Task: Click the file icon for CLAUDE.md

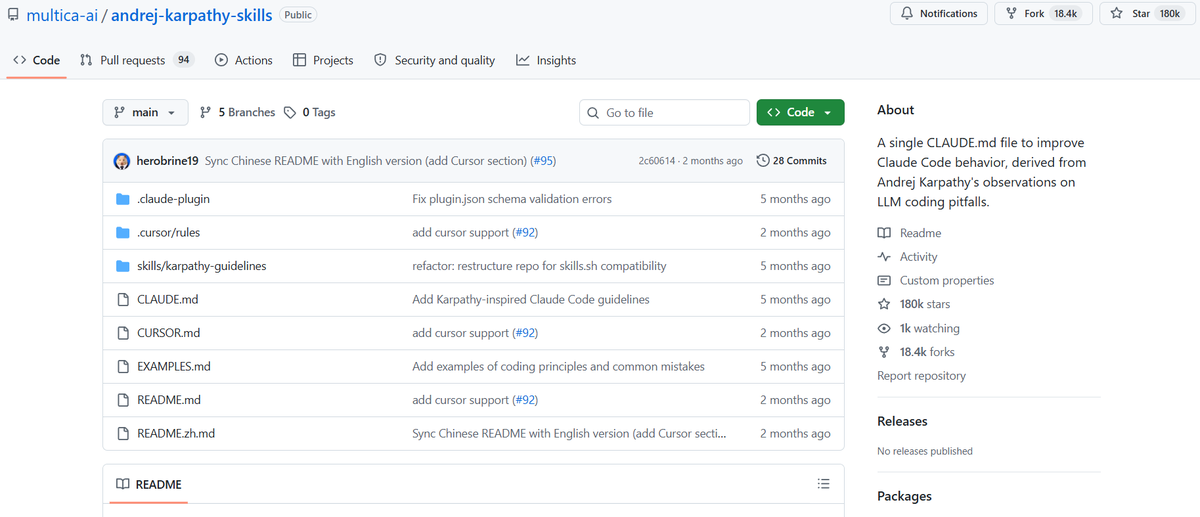Action: pyautogui.click(x=123, y=299)
